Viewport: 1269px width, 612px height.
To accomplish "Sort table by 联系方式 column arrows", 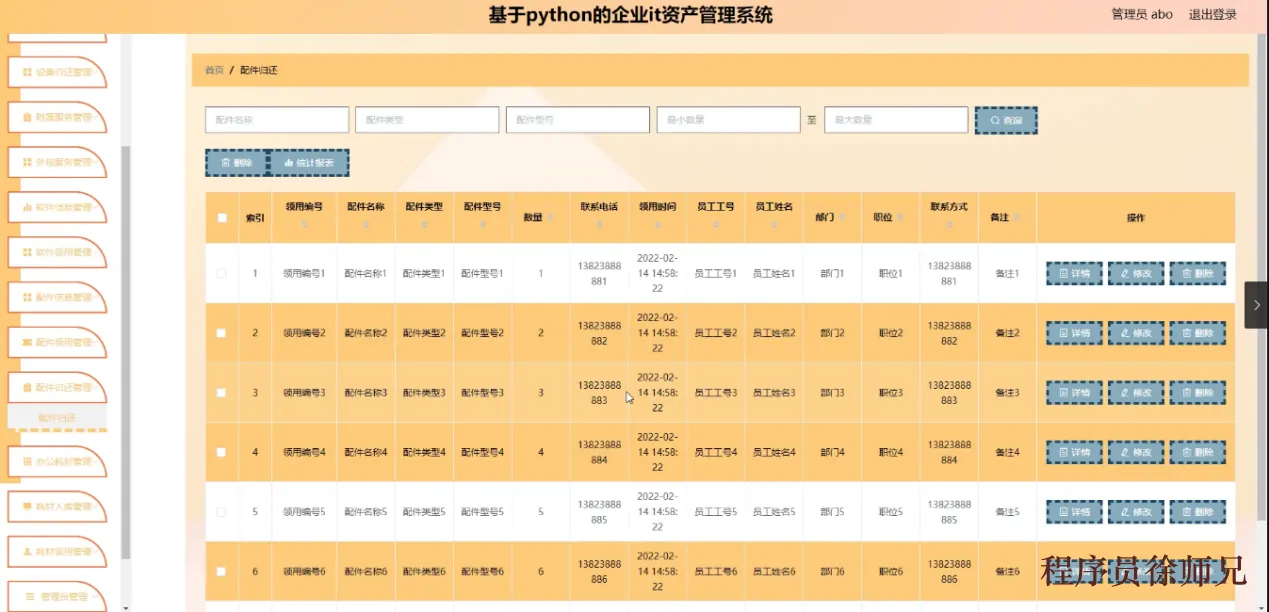I will 949,226.
